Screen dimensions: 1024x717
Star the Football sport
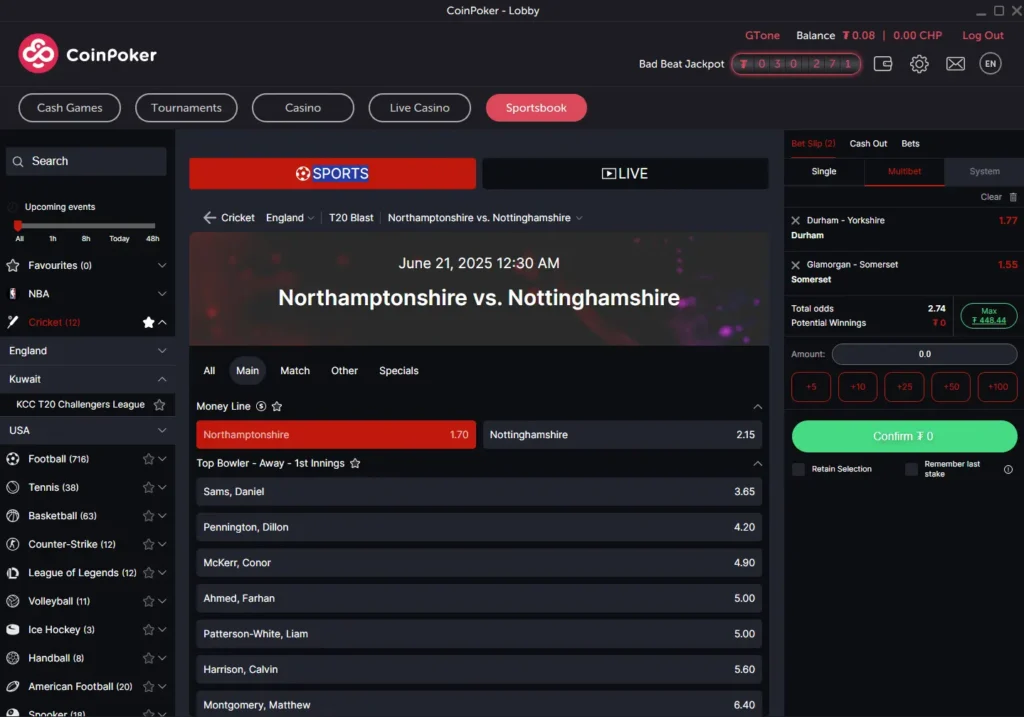coord(148,458)
